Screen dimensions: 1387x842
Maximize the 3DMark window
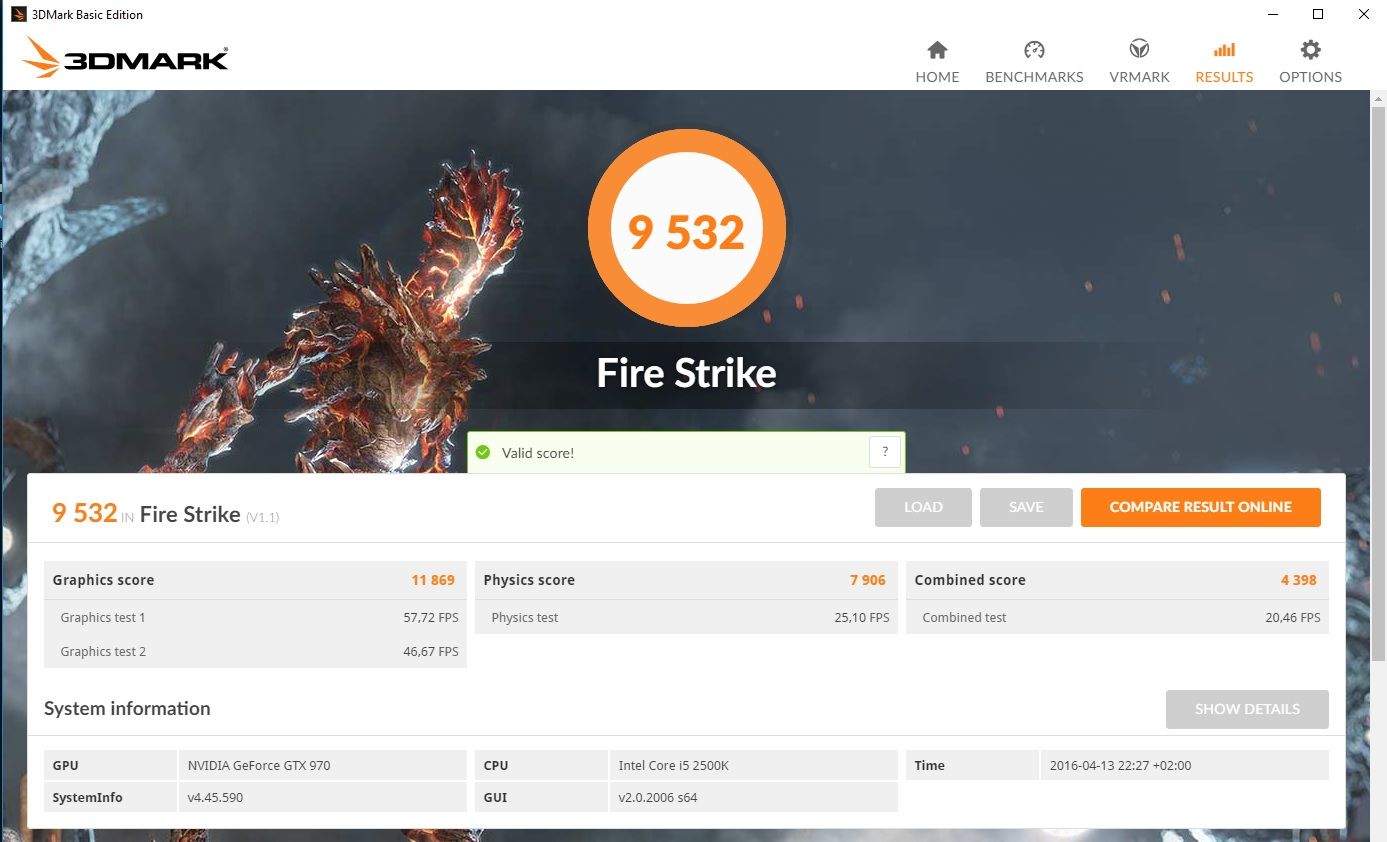point(1318,14)
